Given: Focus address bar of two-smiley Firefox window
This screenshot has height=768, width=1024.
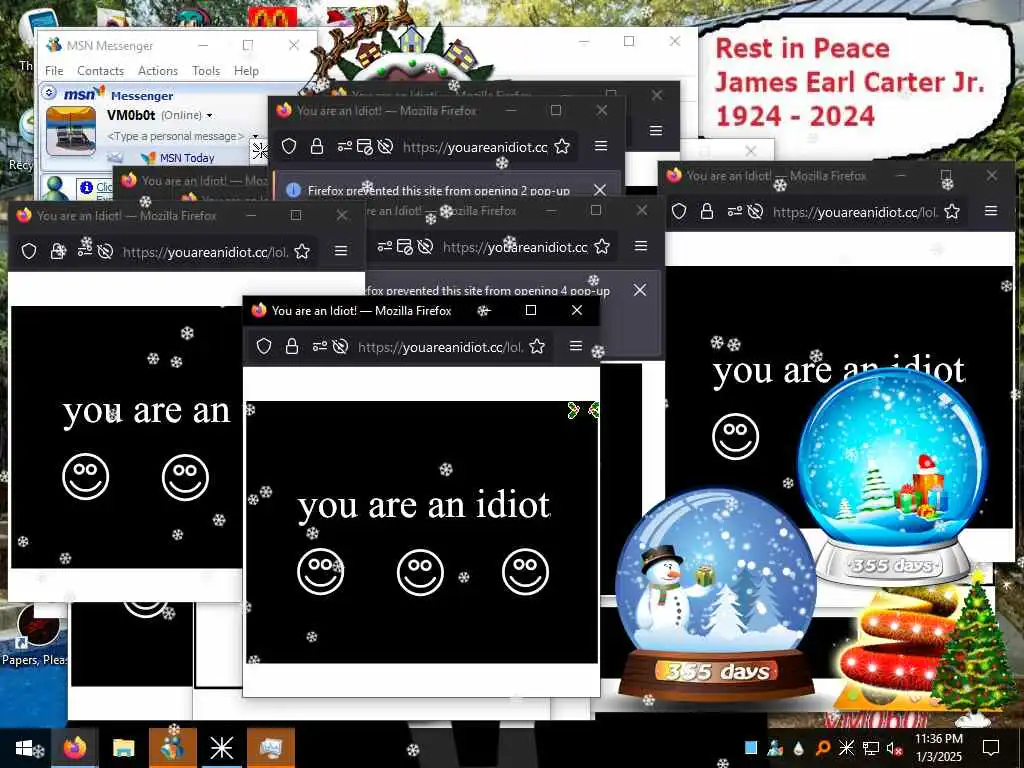Looking at the screenshot, I should 205,252.
